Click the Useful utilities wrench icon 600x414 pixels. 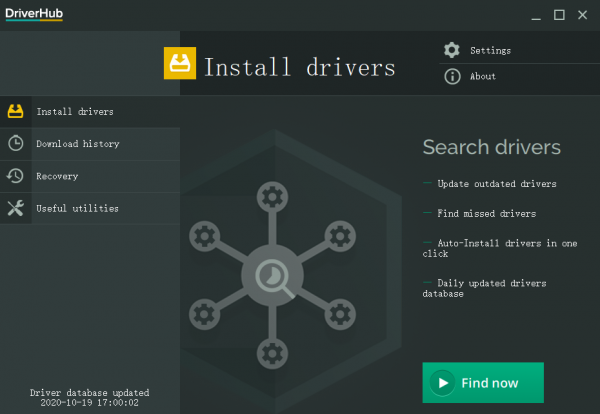click(15, 208)
